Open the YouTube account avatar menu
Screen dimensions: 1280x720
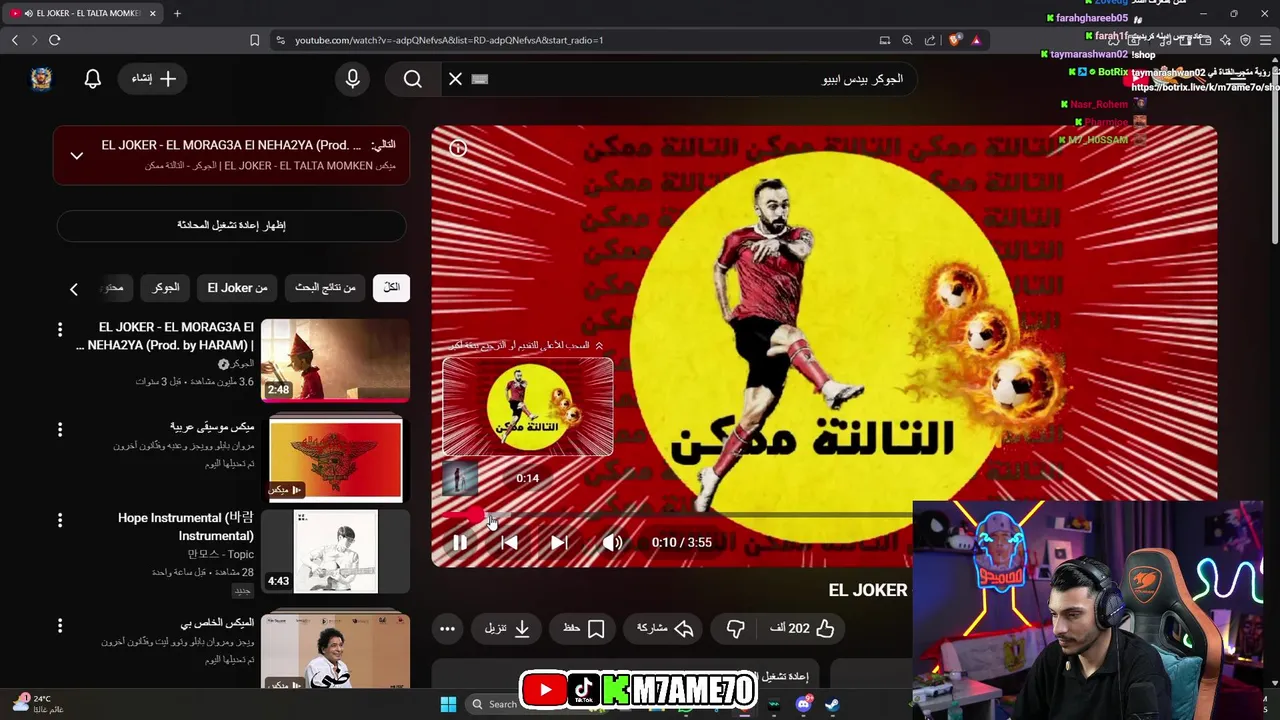[41, 79]
